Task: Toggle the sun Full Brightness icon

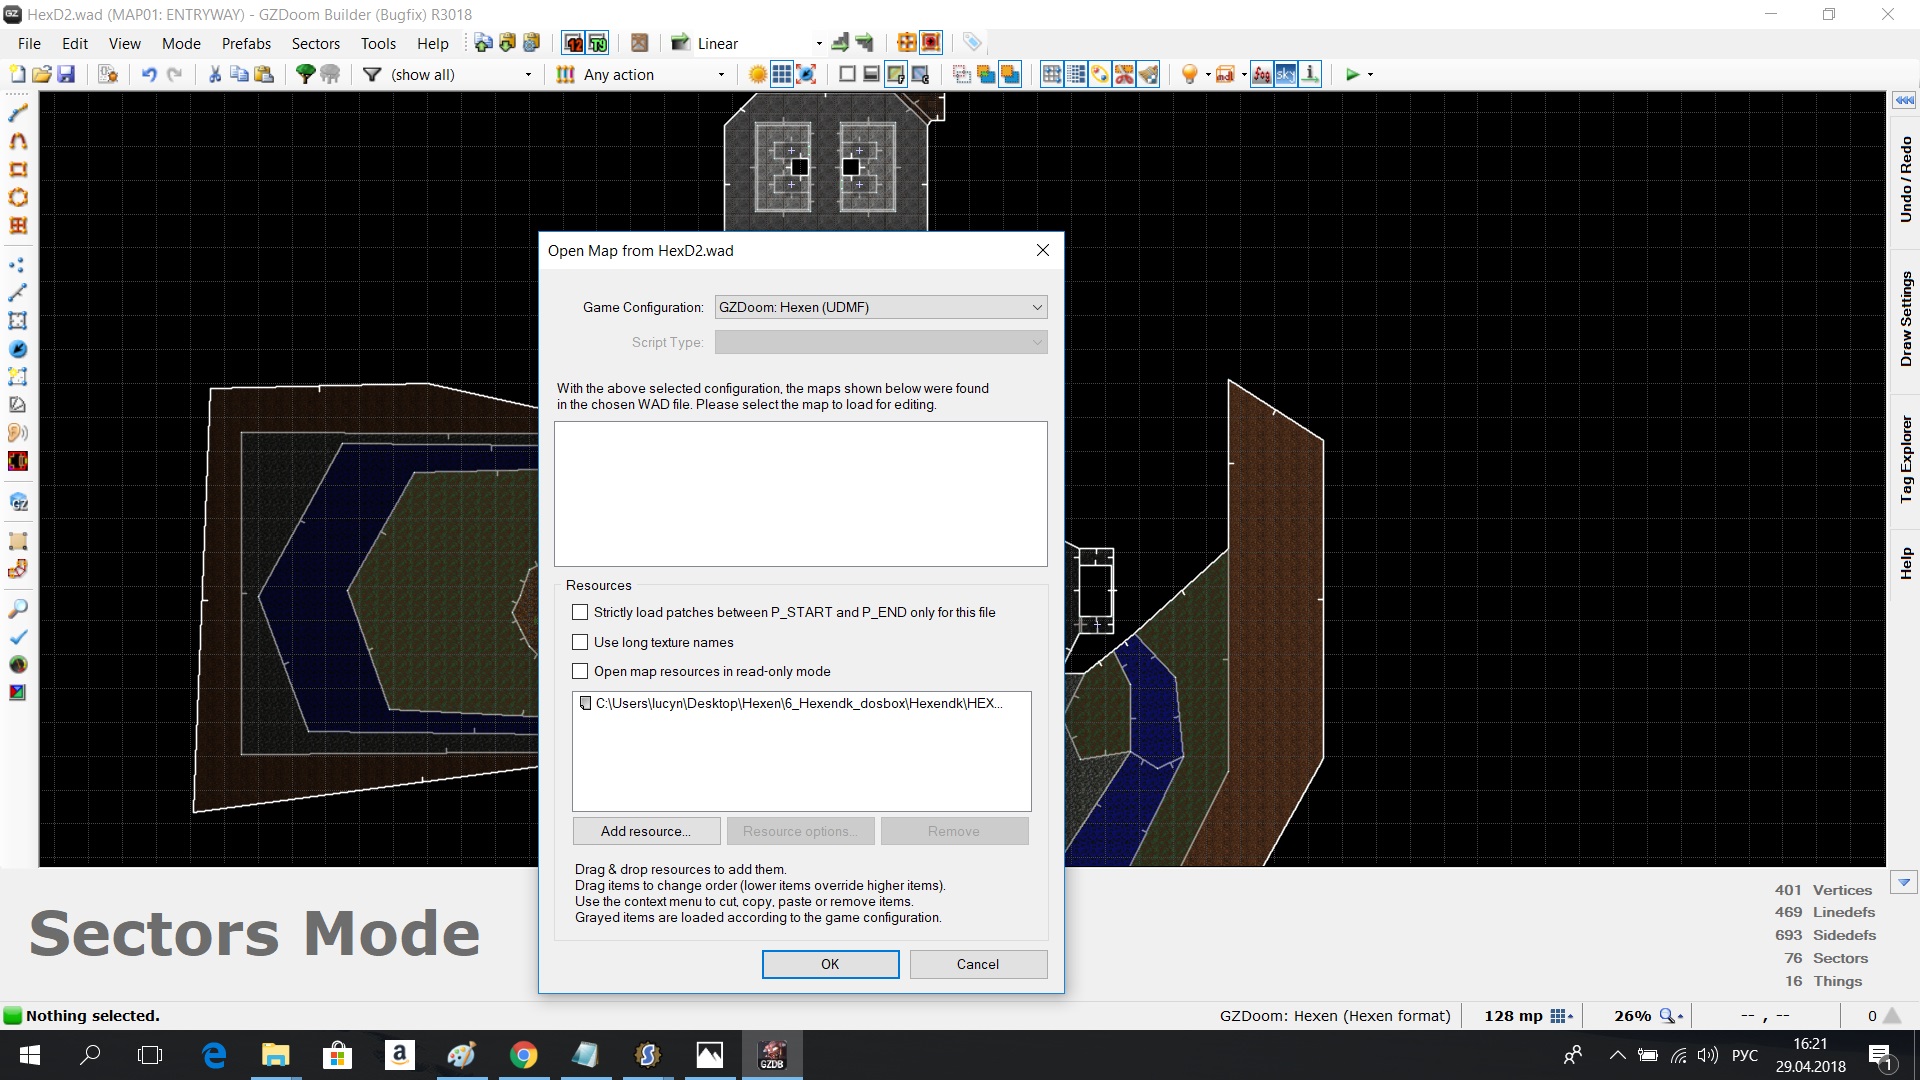Action: point(758,74)
